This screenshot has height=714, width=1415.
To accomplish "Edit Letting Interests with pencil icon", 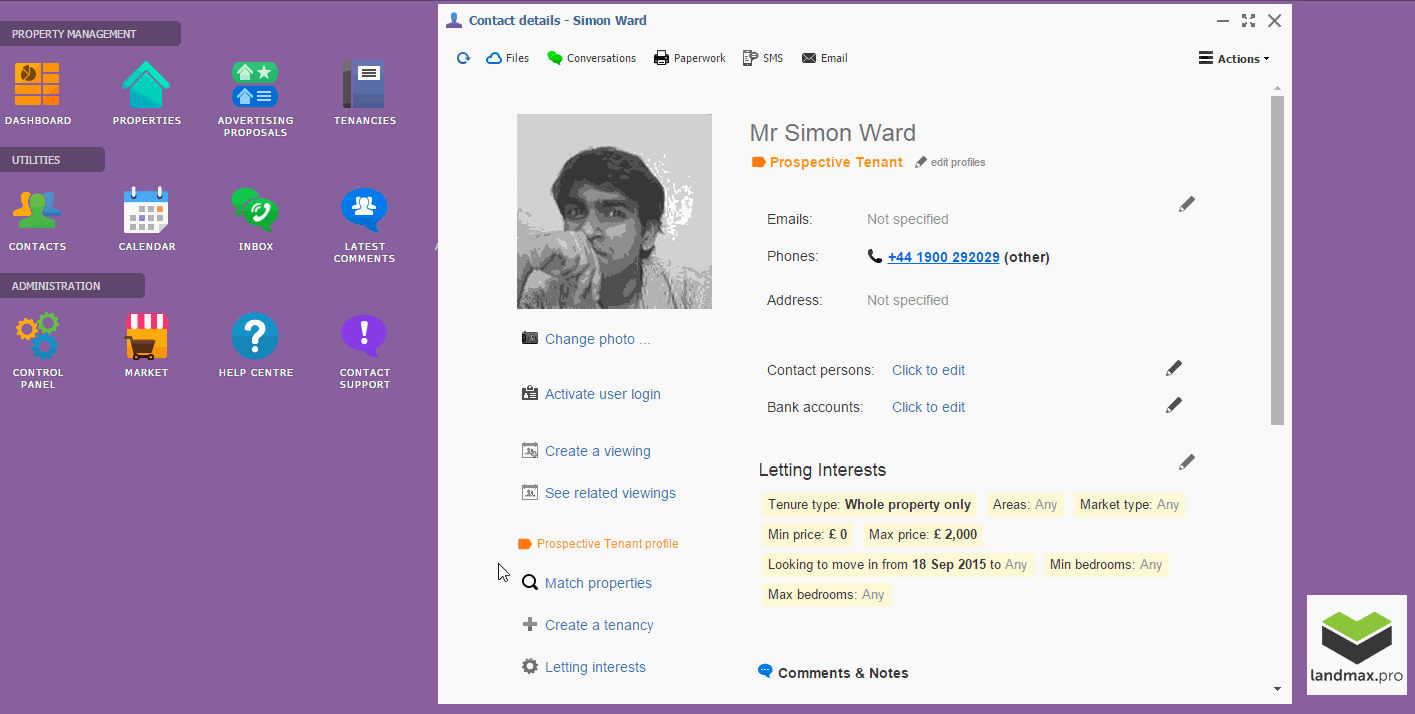I will [1186, 462].
